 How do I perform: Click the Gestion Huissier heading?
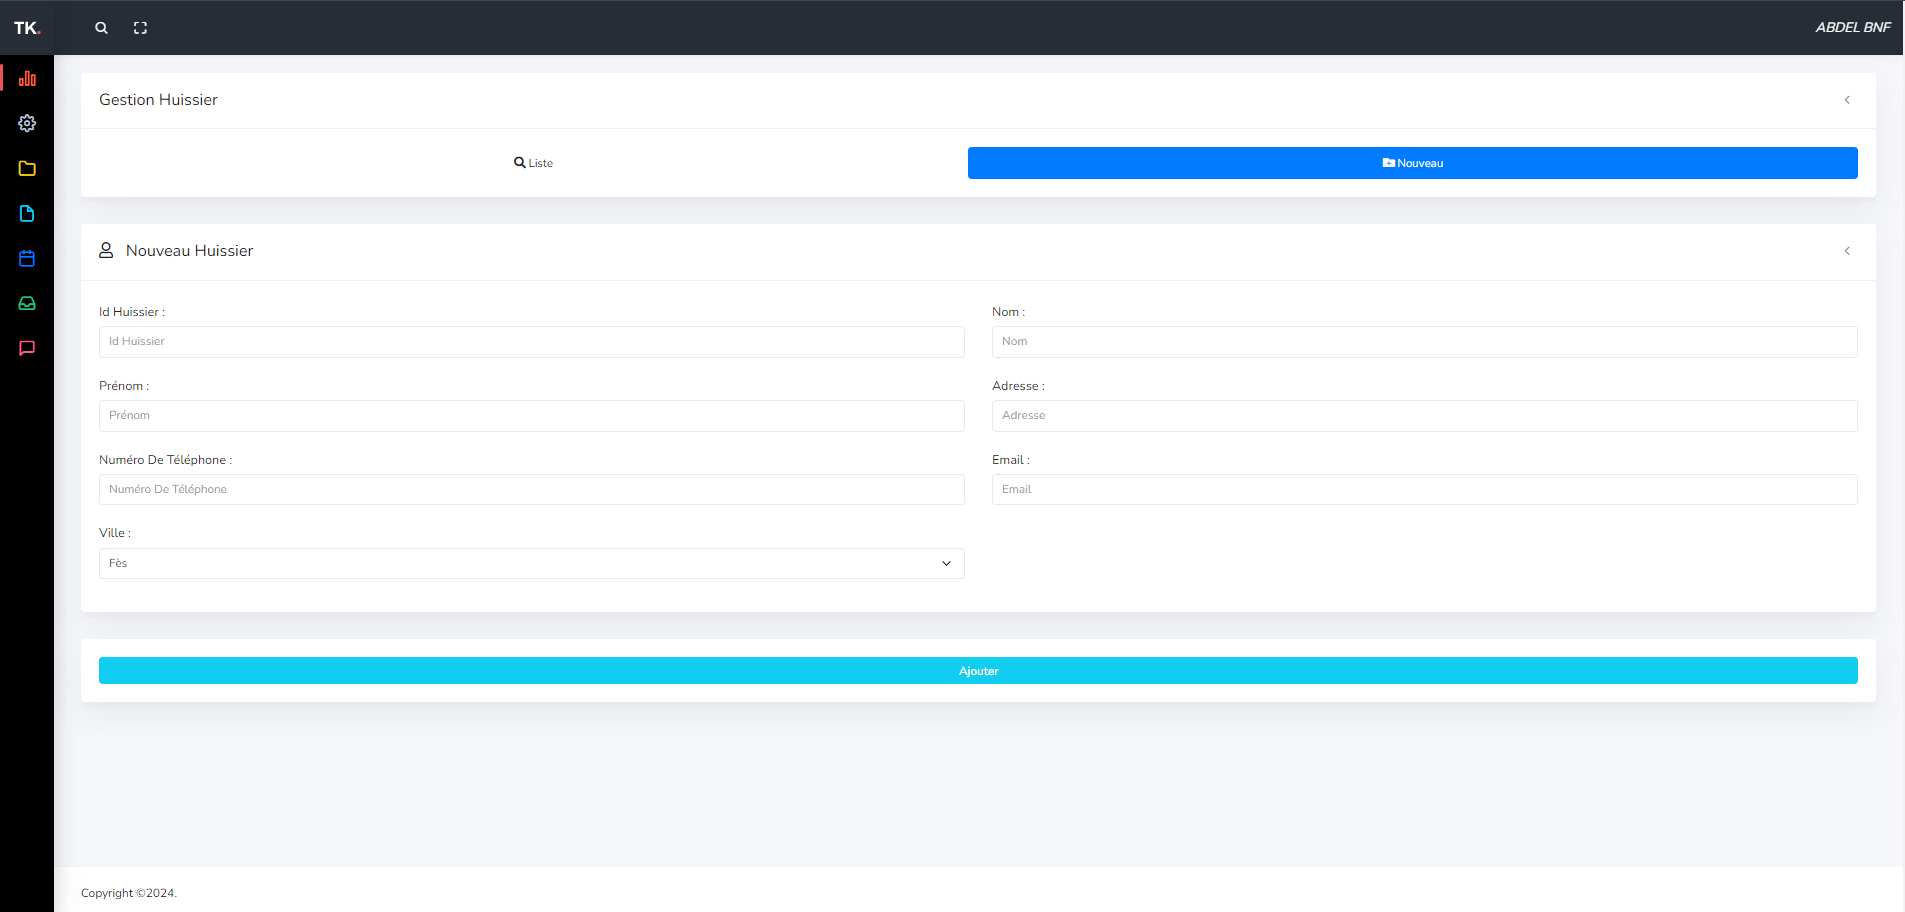158,100
